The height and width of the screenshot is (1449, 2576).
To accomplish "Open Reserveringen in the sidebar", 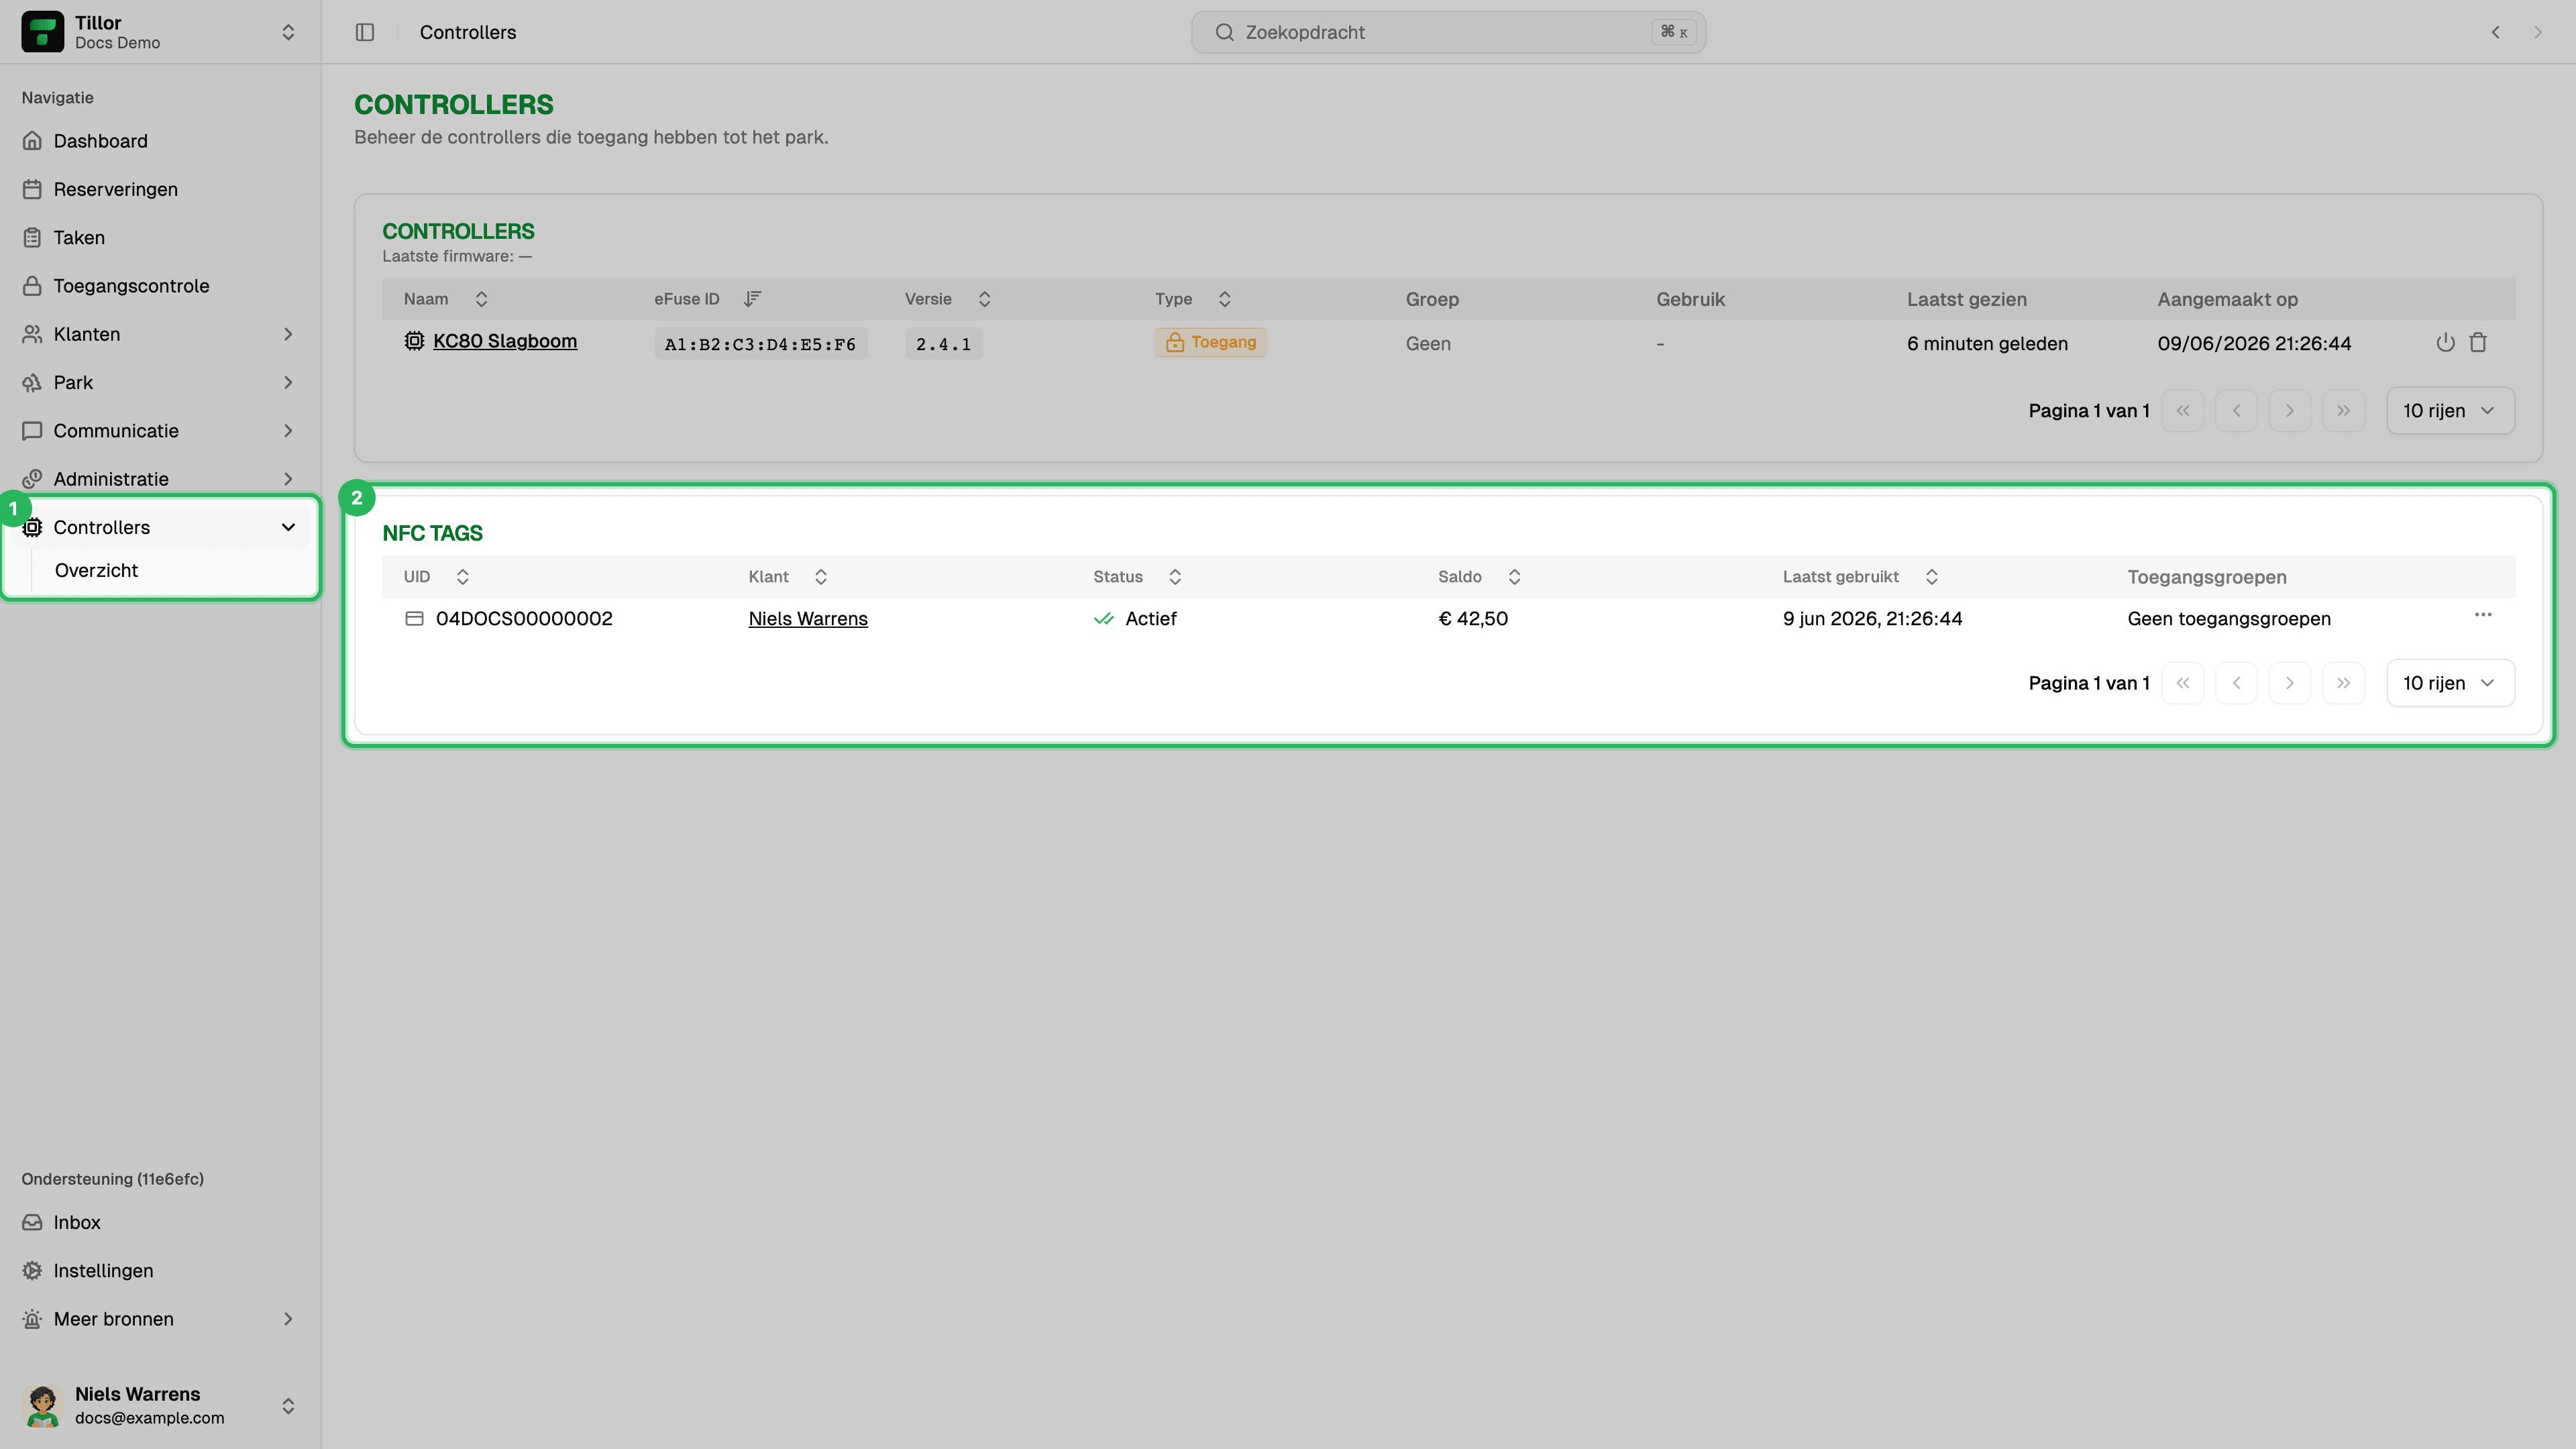I will point(160,189).
